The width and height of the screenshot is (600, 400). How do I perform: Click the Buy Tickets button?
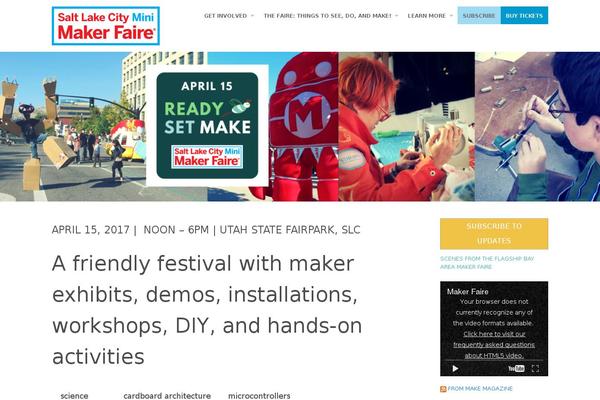[524, 15]
